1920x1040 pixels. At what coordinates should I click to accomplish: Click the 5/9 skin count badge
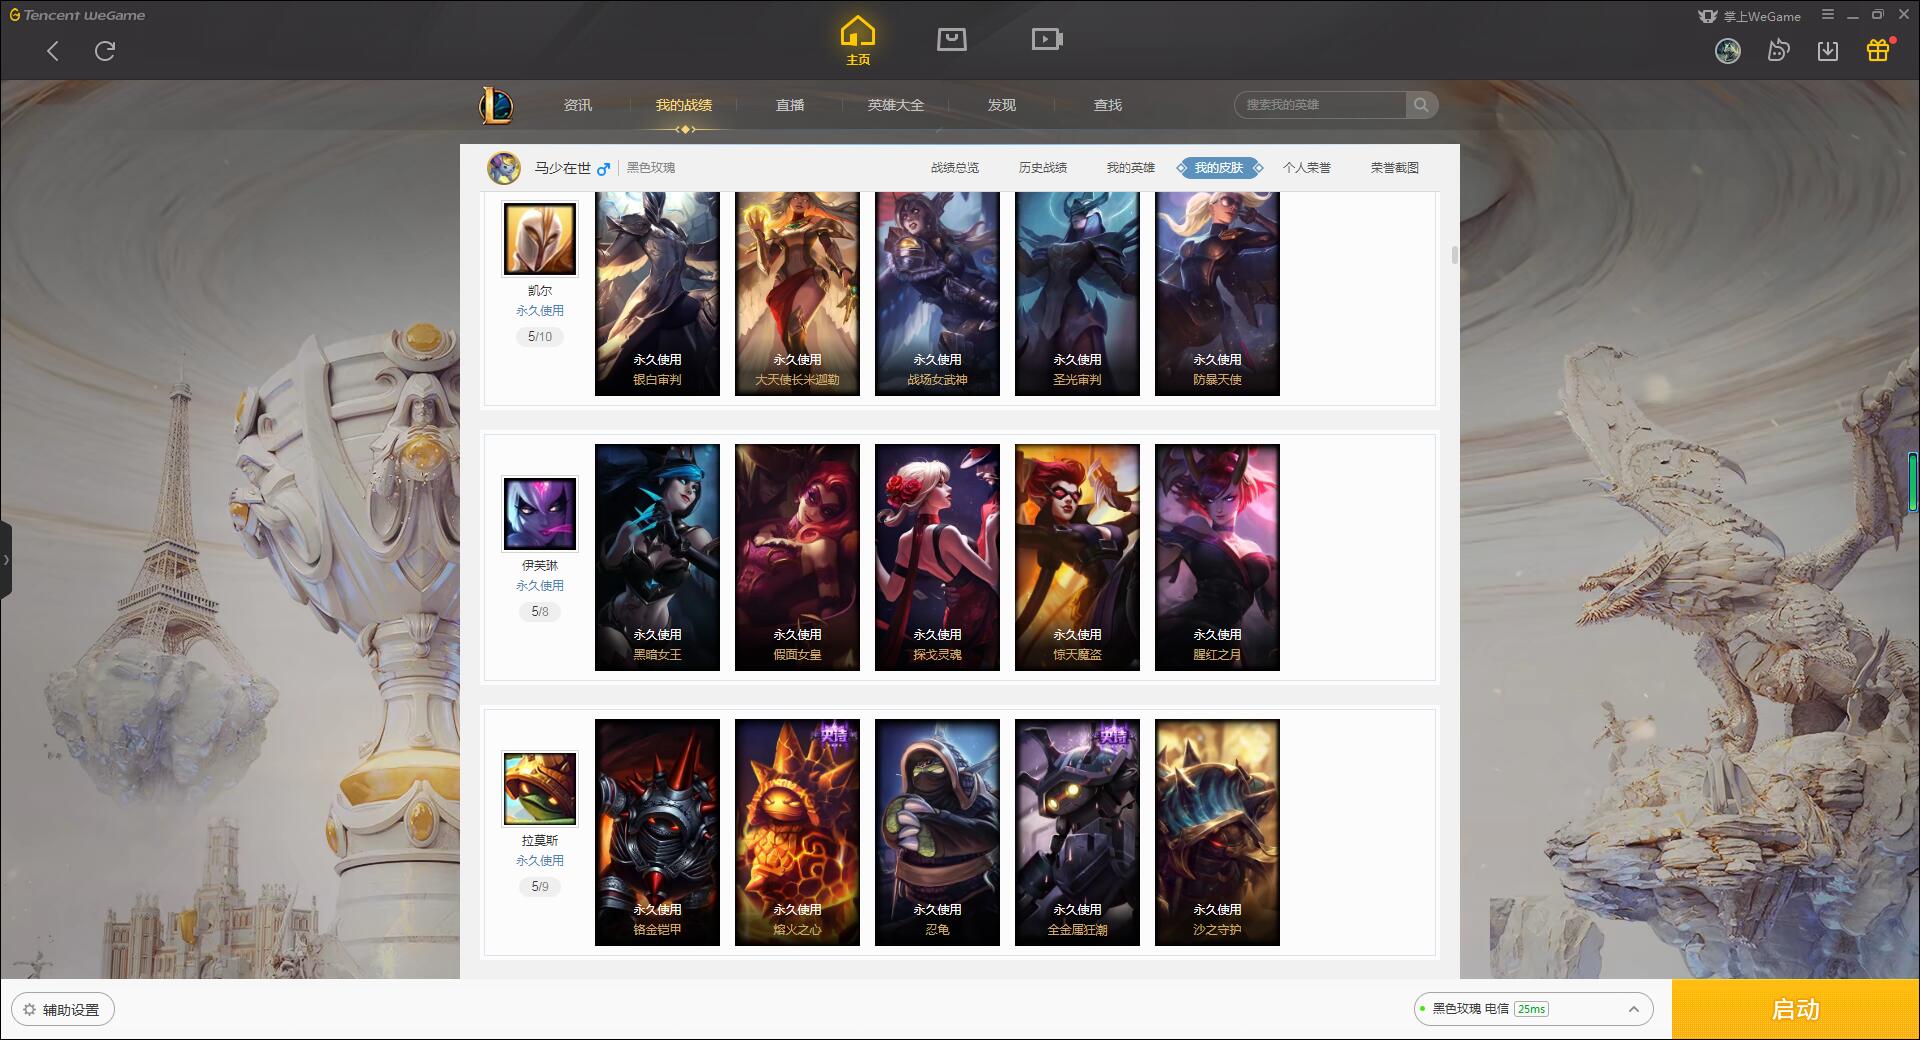540,887
